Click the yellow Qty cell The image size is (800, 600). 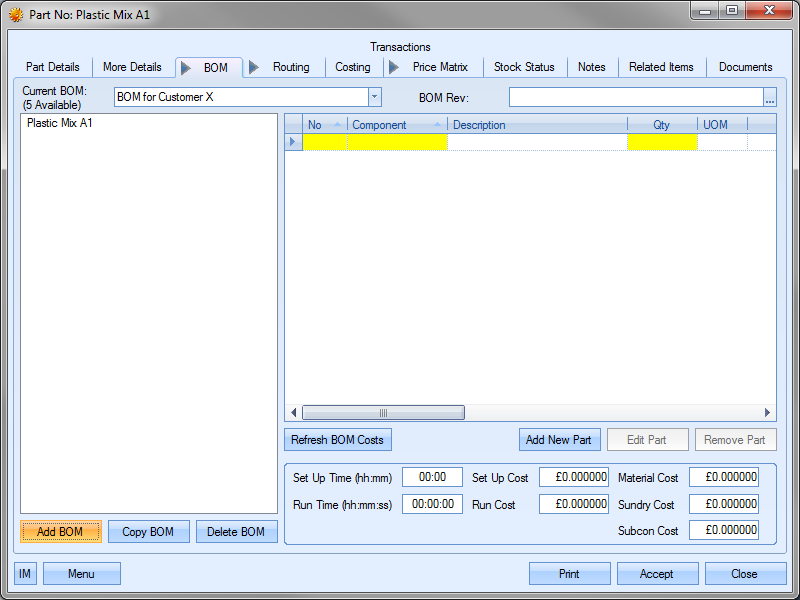pos(662,142)
